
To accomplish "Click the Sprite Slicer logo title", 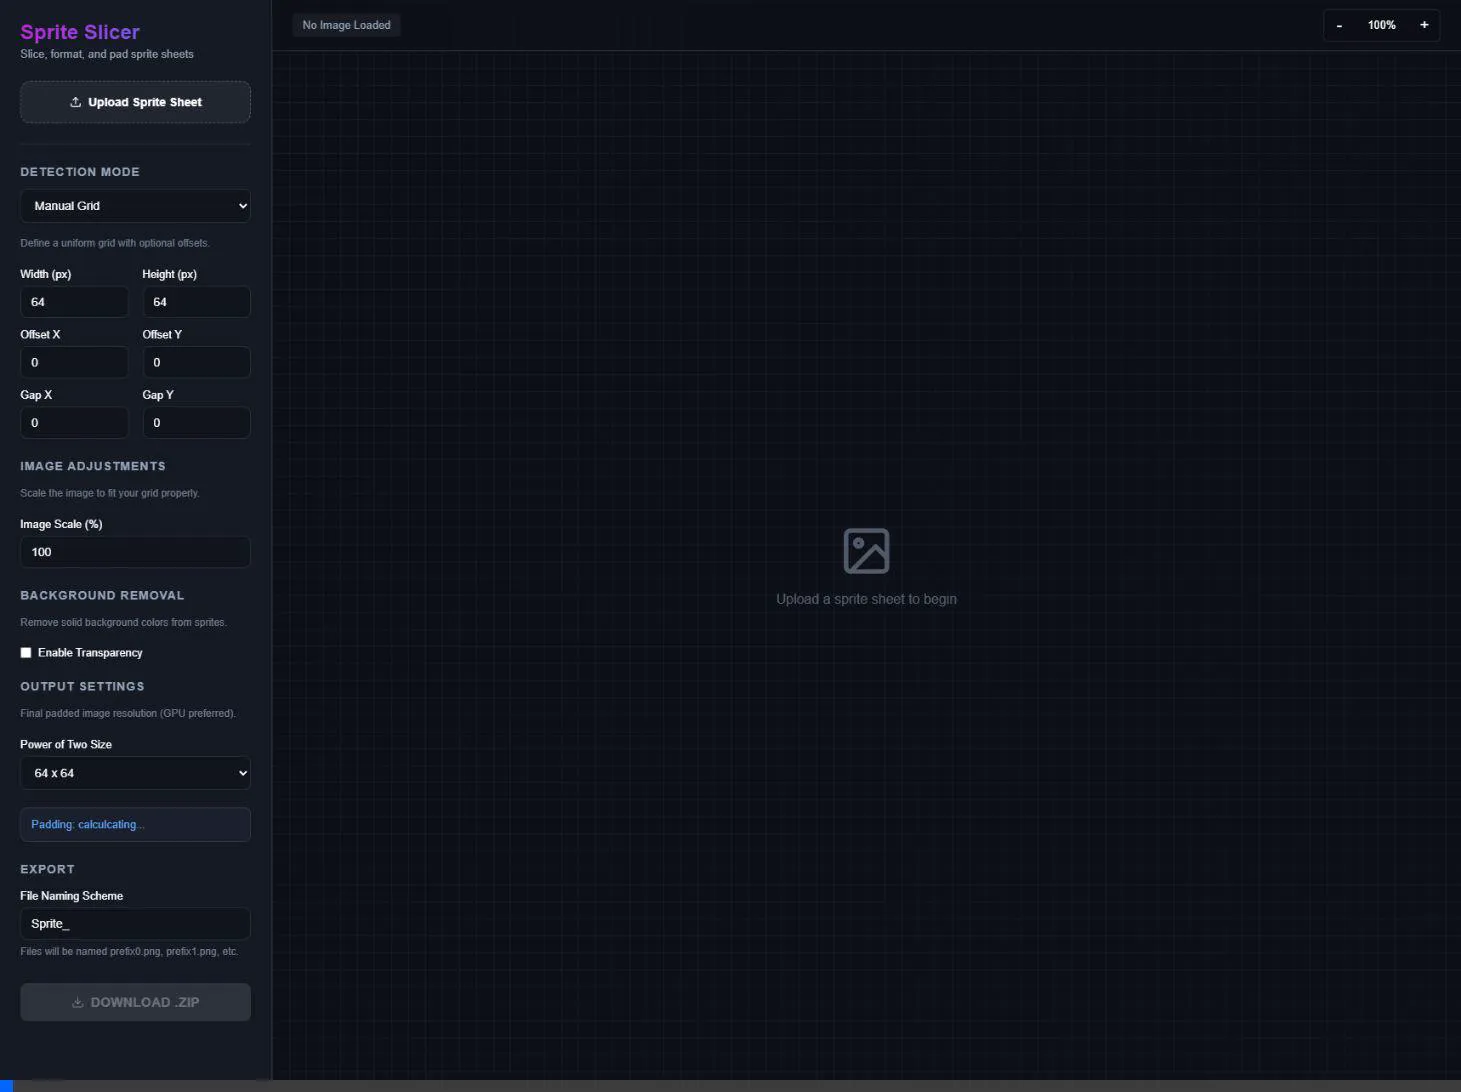I will coord(80,32).
